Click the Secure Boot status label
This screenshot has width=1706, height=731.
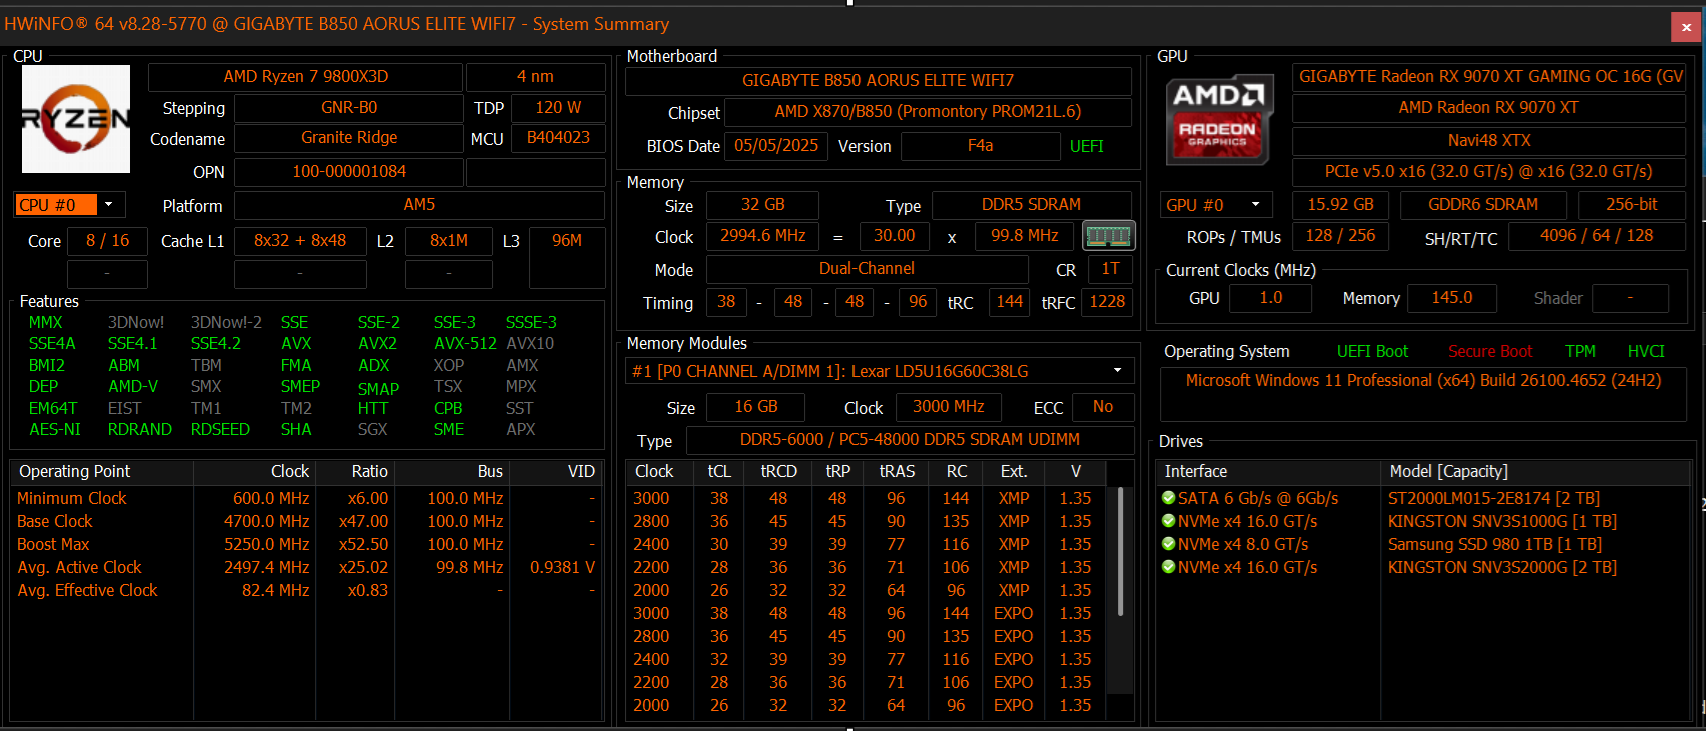[x=1490, y=352]
